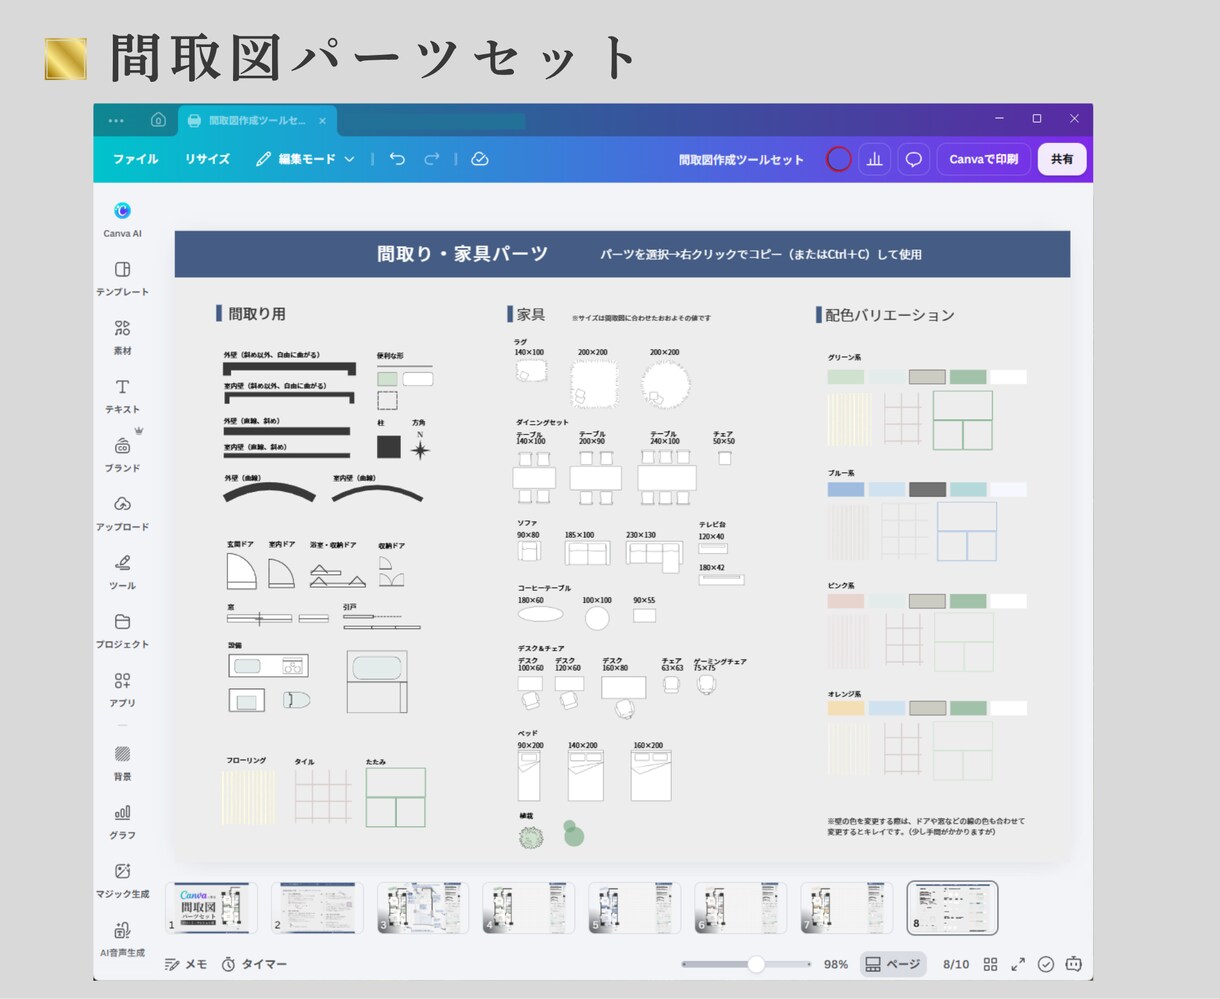
Task: Open the アップロード panel
Action: point(122,513)
